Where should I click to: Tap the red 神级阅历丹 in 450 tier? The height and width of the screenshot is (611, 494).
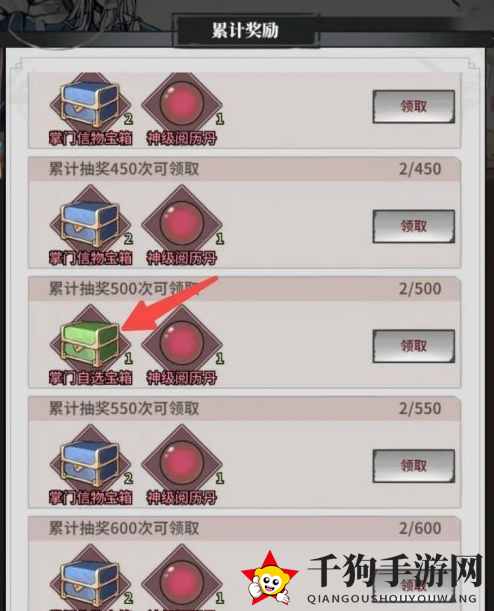coord(182,223)
